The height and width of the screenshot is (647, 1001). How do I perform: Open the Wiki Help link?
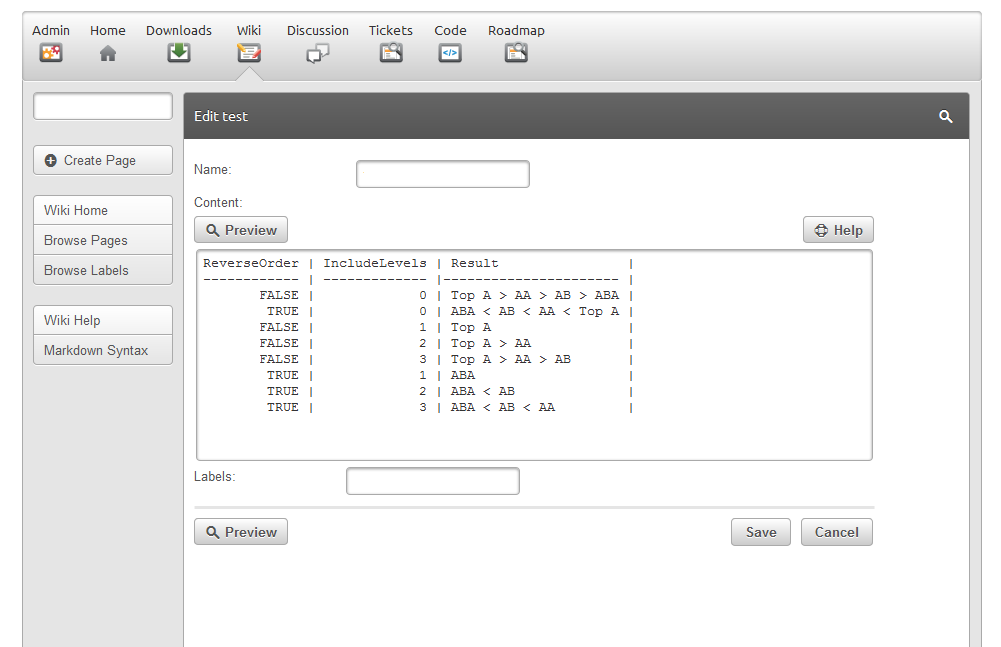tap(103, 320)
